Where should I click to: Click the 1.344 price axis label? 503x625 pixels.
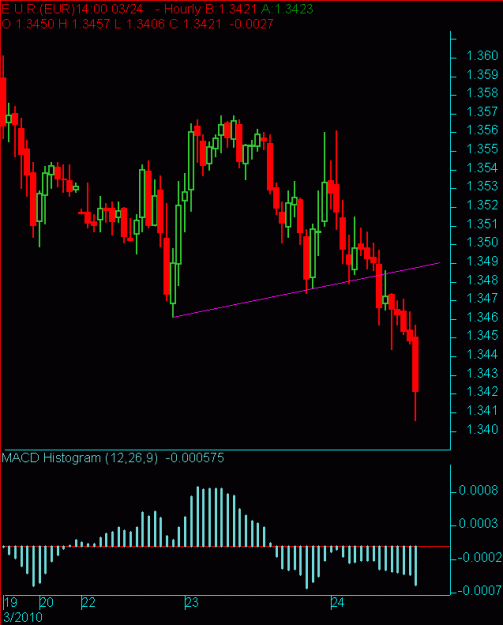pos(482,354)
